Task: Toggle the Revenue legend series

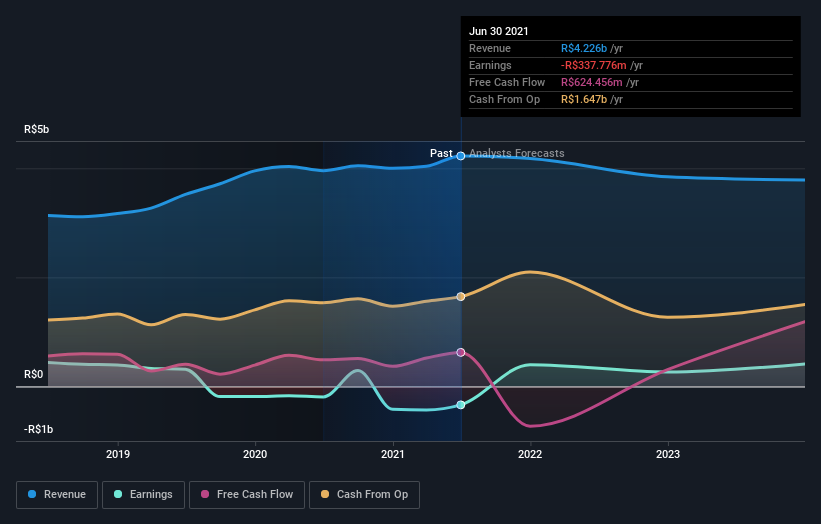Action: (57, 495)
